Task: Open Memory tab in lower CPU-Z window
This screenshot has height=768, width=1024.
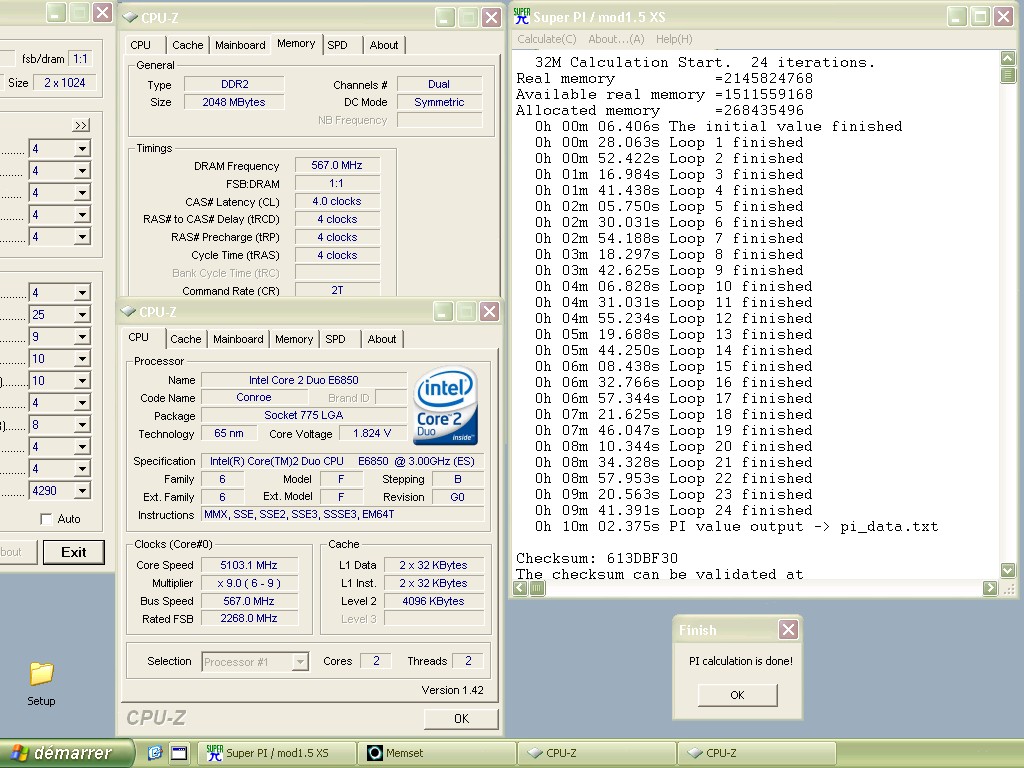Action: [x=294, y=339]
